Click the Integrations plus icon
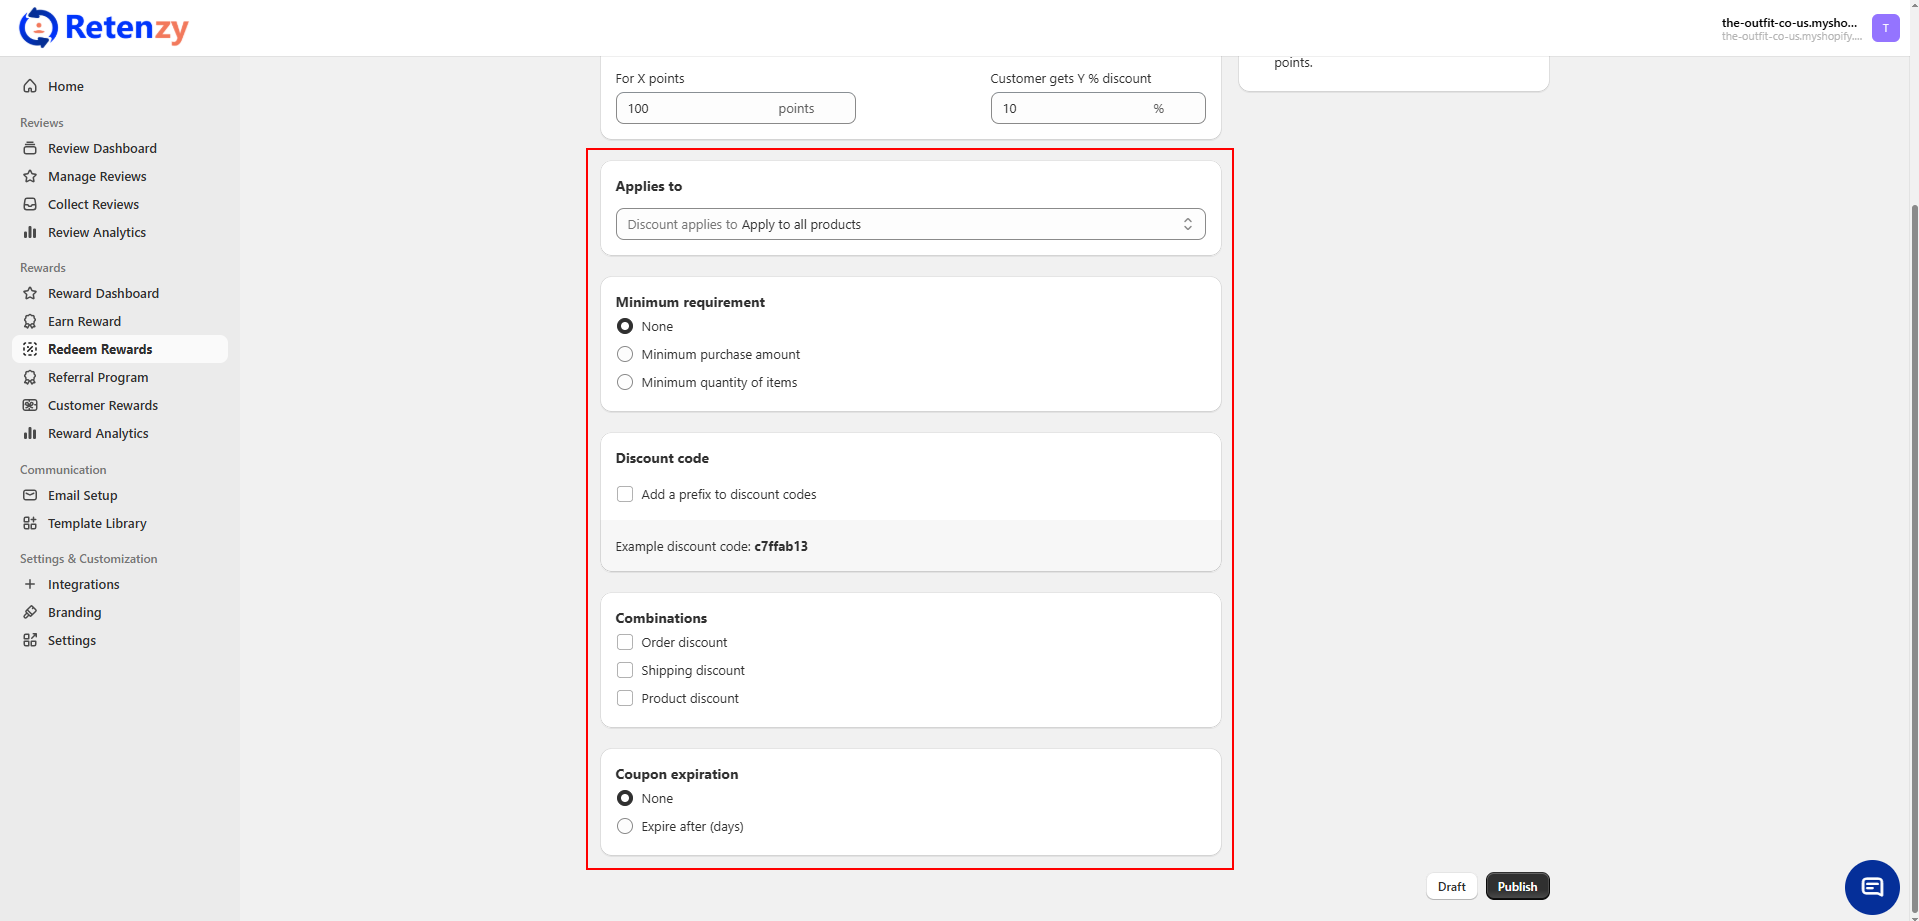 click(x=30, y=584)
